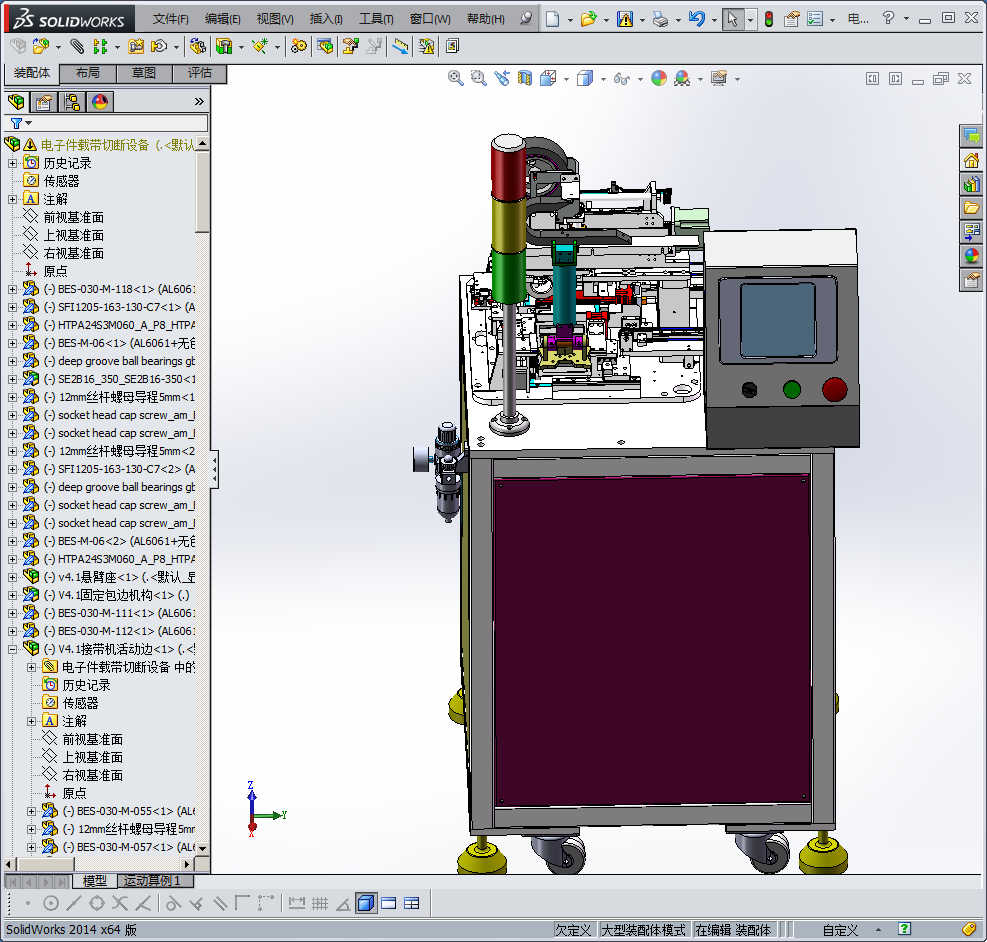987x942 pixels.
Task: Expand the panel tabs double-chevron
Action: 199,101
